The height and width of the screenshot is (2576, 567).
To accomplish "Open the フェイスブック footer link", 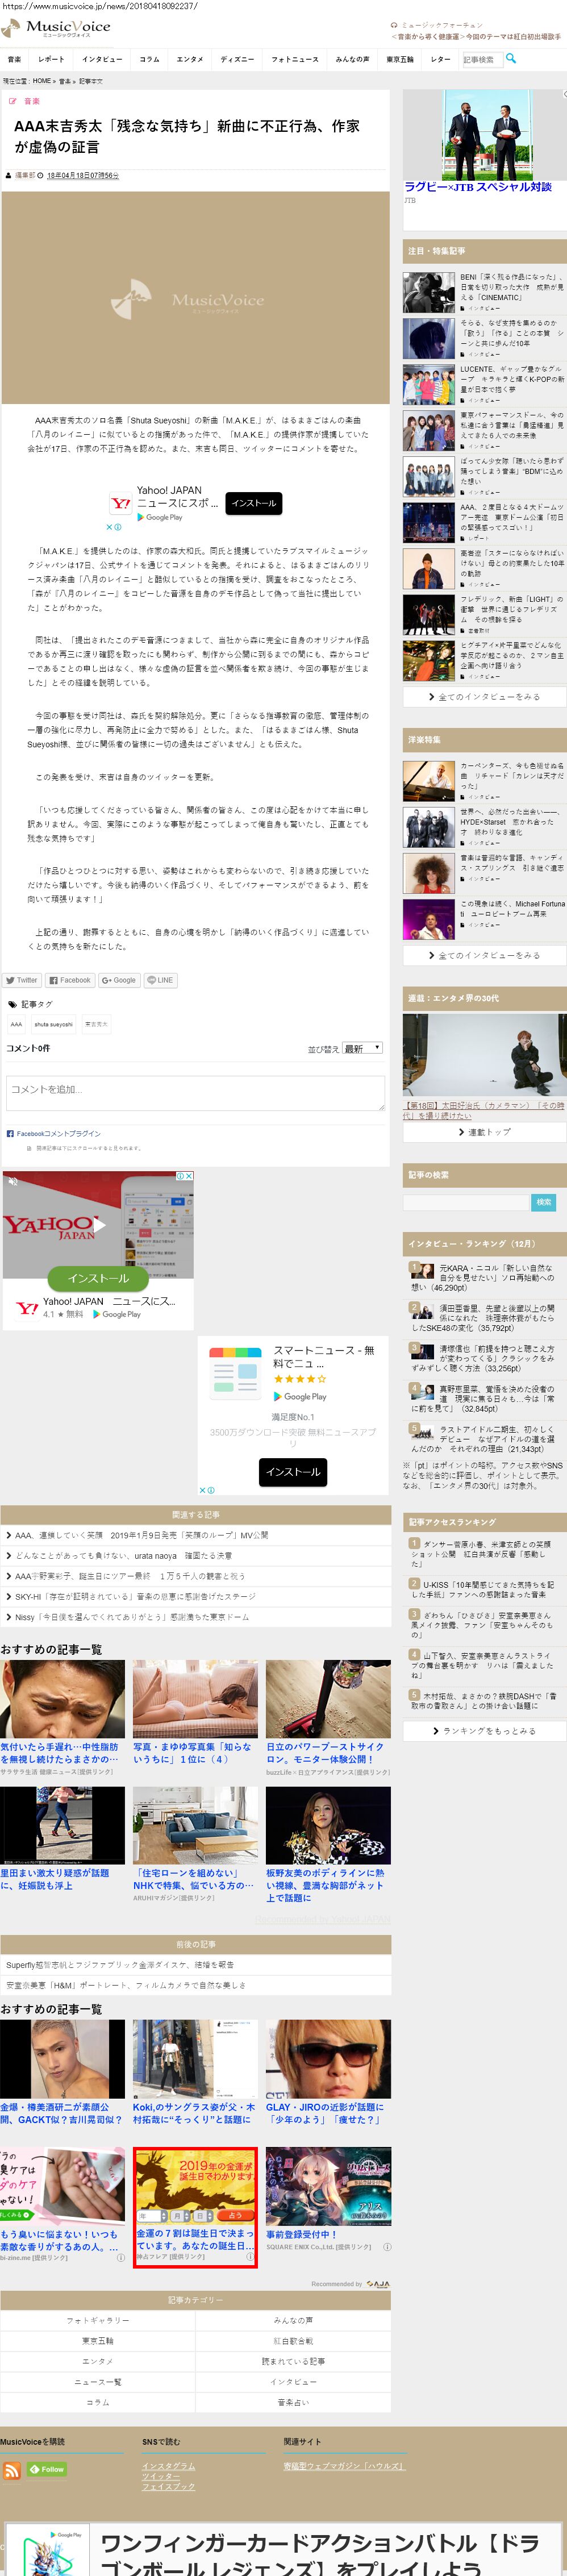I will [168, 2486].
